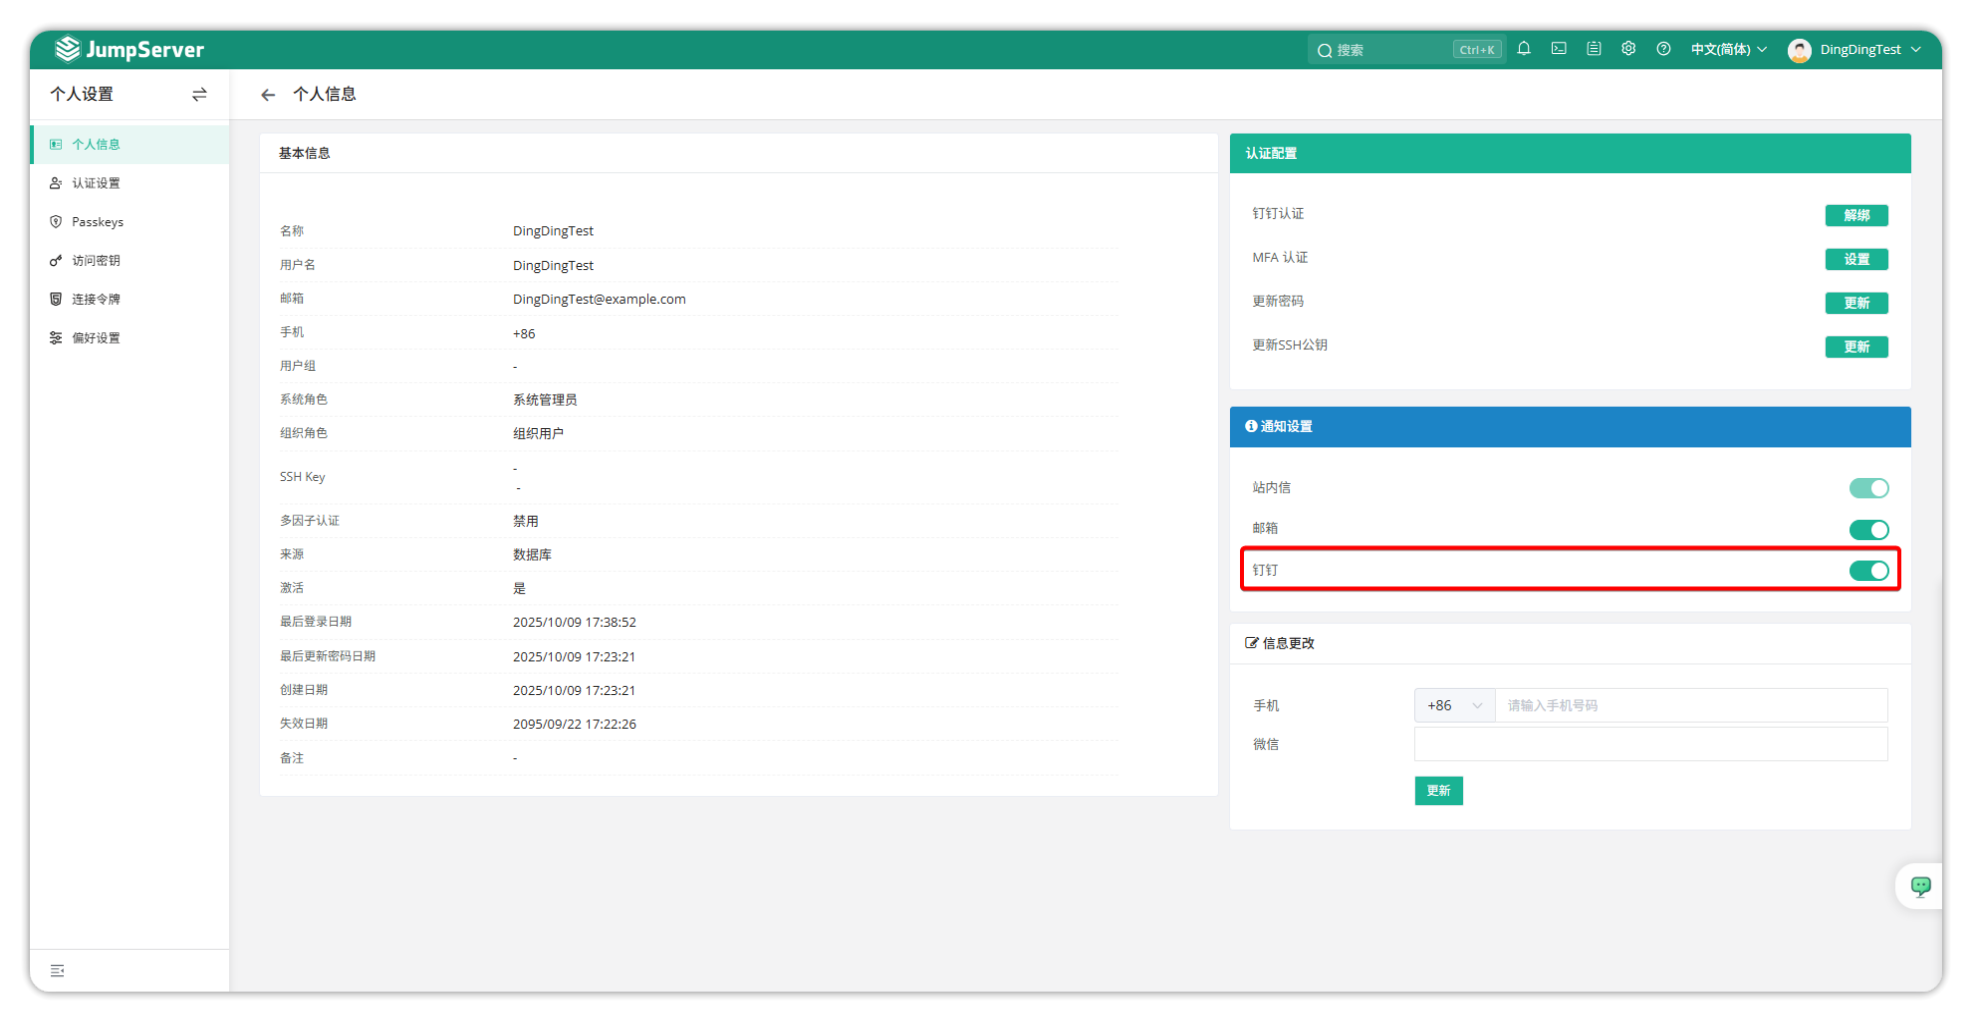Open the floating chat assistant icon
The image size is (1972, 1012).
pos(1919,886)
